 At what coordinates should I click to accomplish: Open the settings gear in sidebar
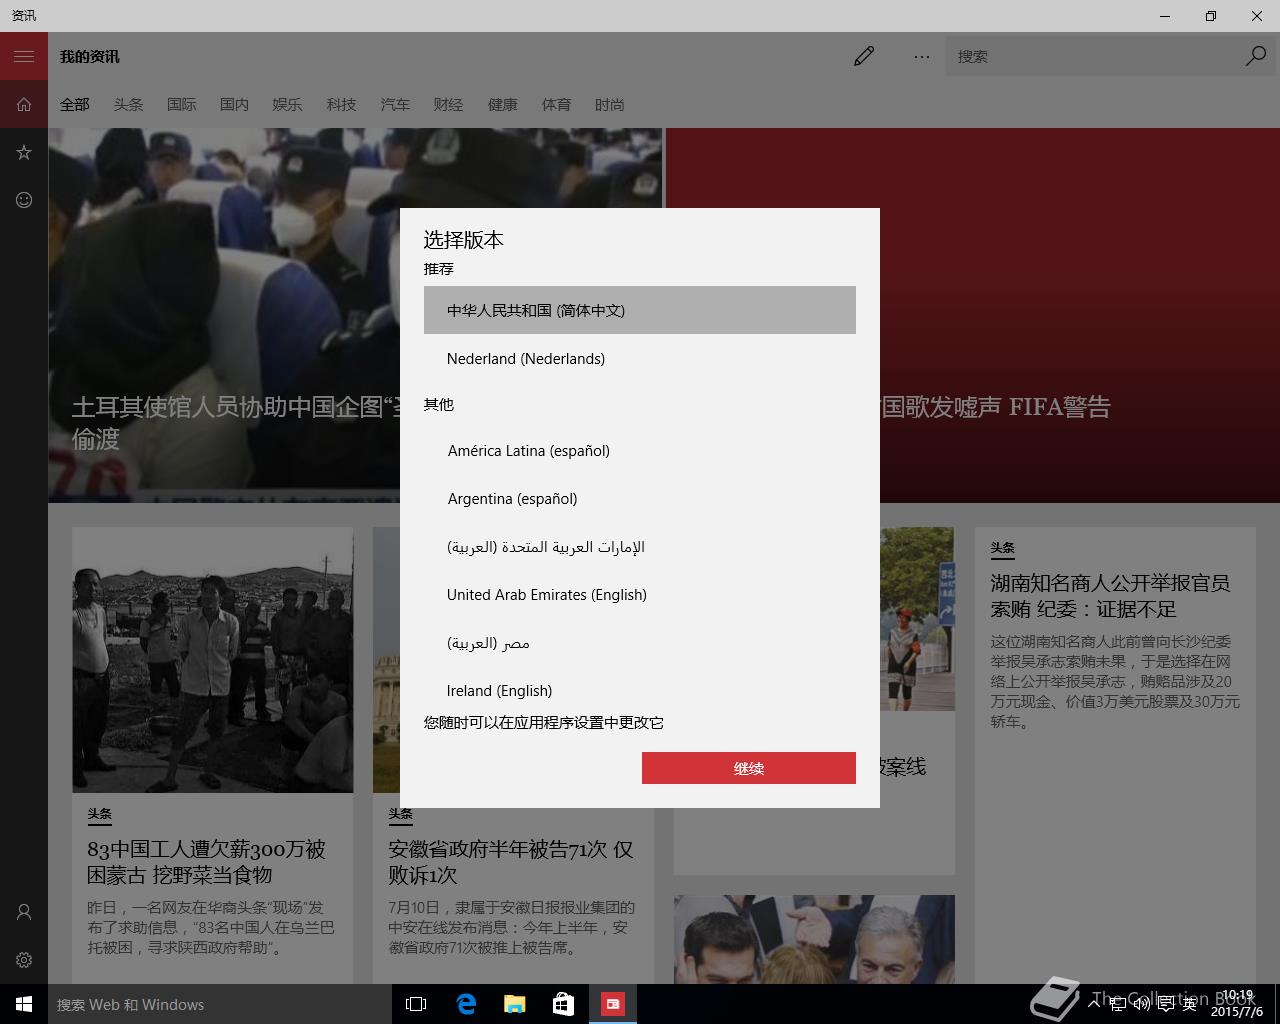[24, 960]
